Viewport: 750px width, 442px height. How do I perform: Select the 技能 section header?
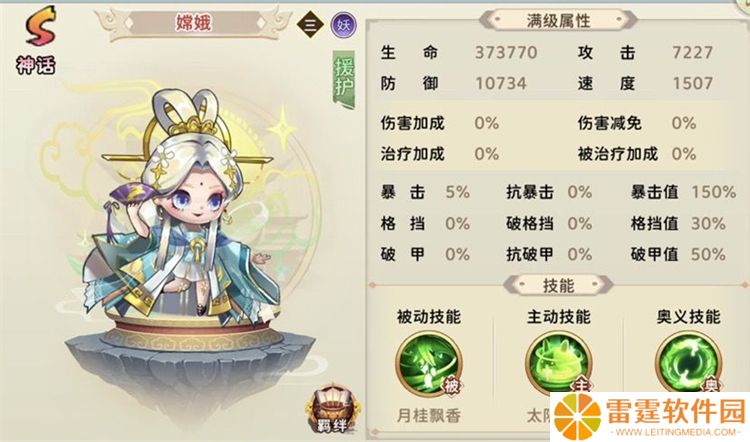click(558, 286)
